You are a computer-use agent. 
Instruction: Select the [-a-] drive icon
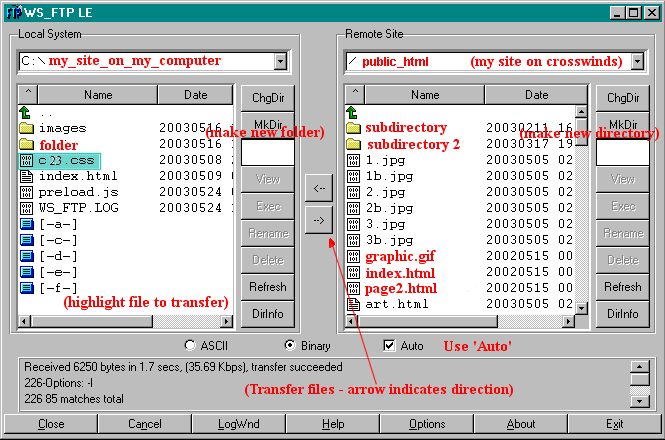[x=27, y=224]
